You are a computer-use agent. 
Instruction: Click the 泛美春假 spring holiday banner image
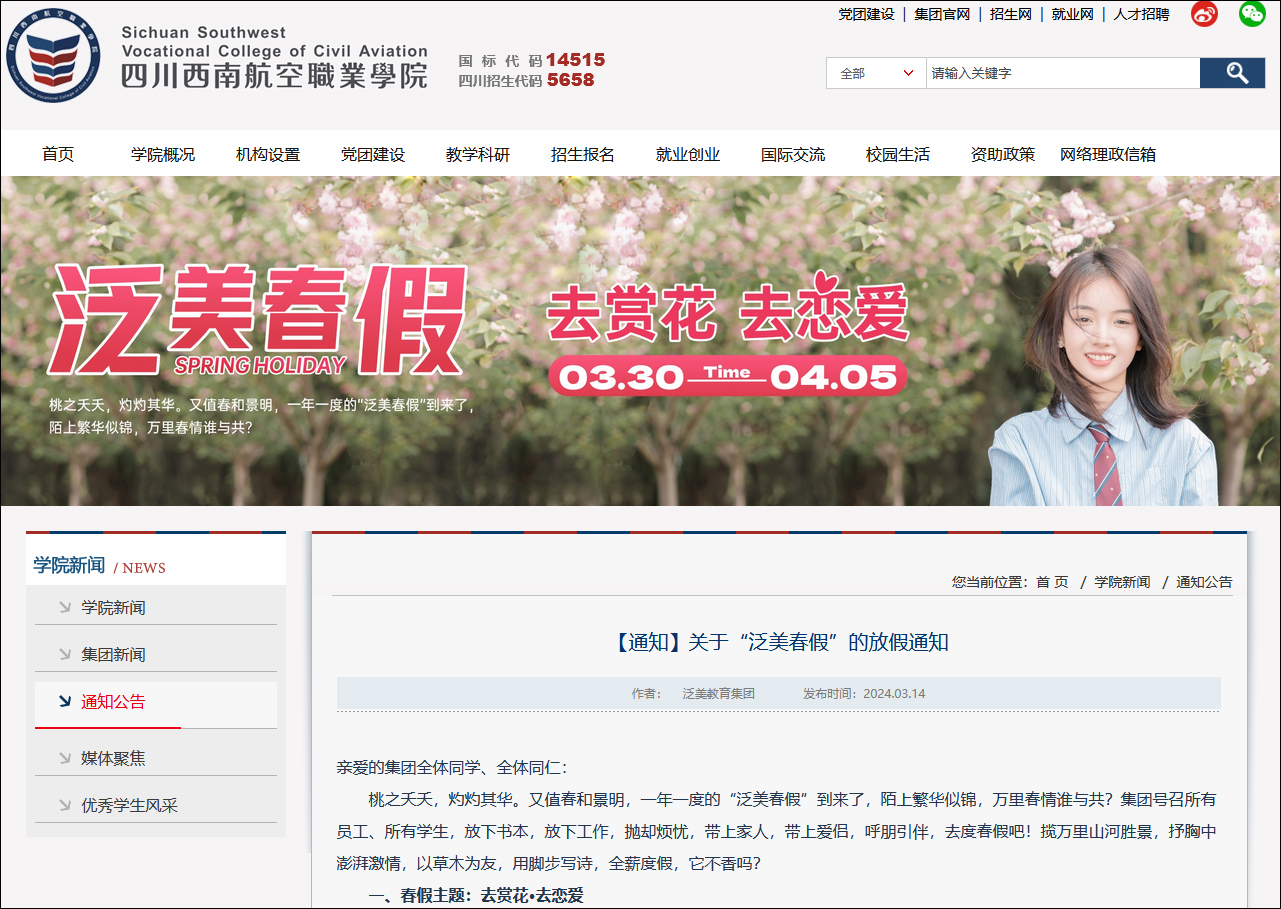pyautogui.click(x=640, y=341)
